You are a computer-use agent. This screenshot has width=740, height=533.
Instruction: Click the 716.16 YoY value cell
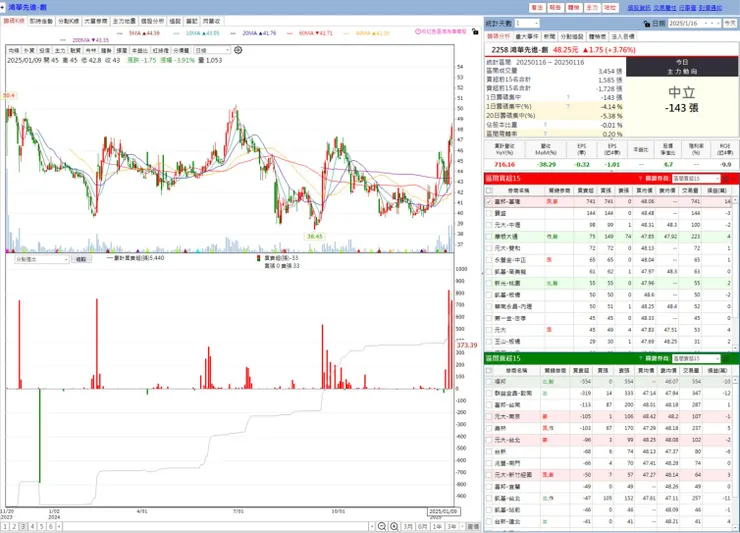(505, 165)
